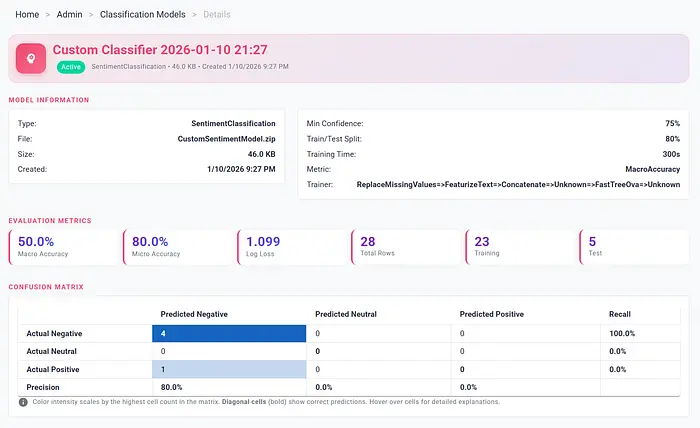Click the Predicted Neutral column header
700x428 pixels.
[x=346, y=314]
